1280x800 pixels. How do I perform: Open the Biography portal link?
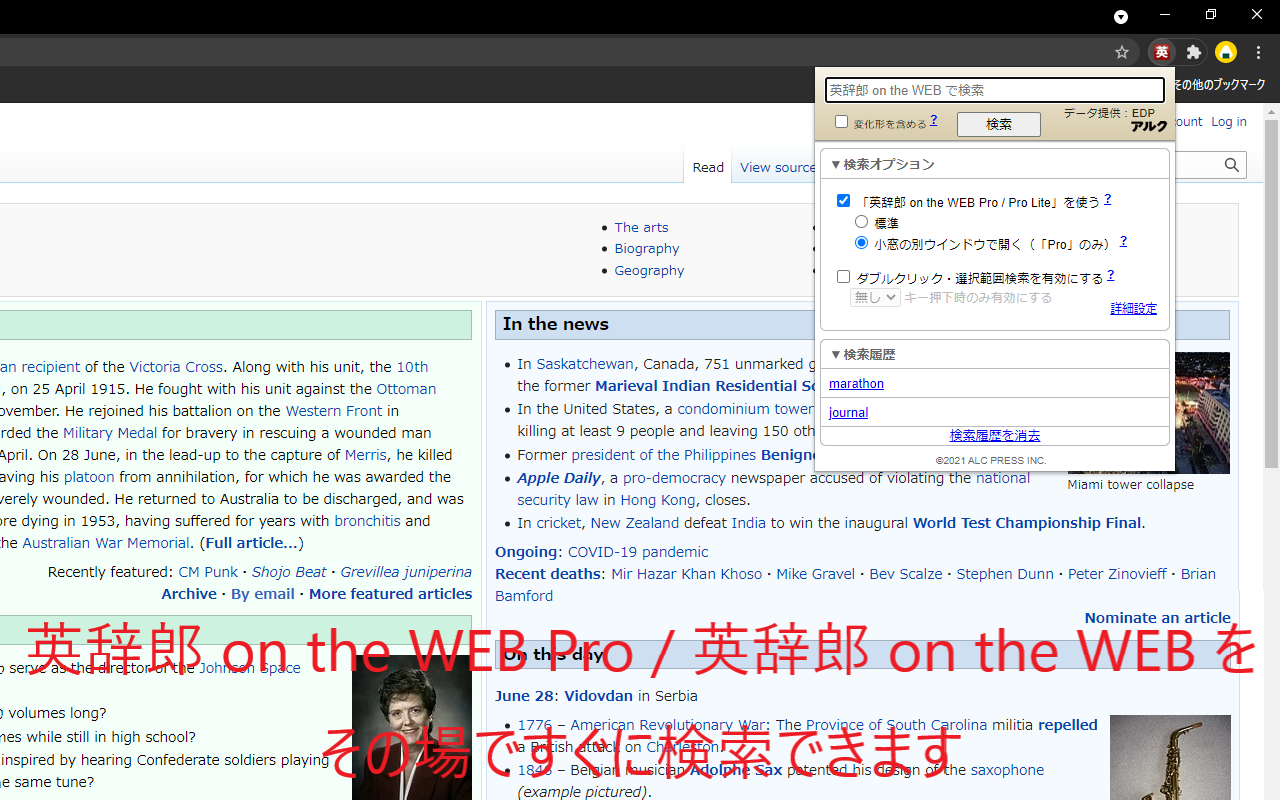click(x=647, y=248)
